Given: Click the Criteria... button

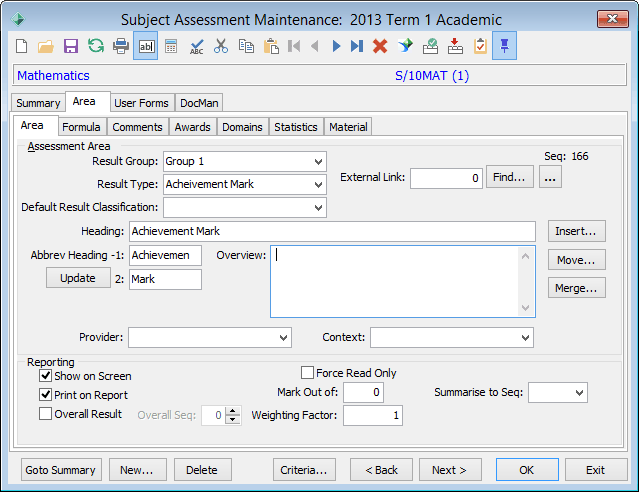Looking at the screenshot, I should [x=304, y=470].
